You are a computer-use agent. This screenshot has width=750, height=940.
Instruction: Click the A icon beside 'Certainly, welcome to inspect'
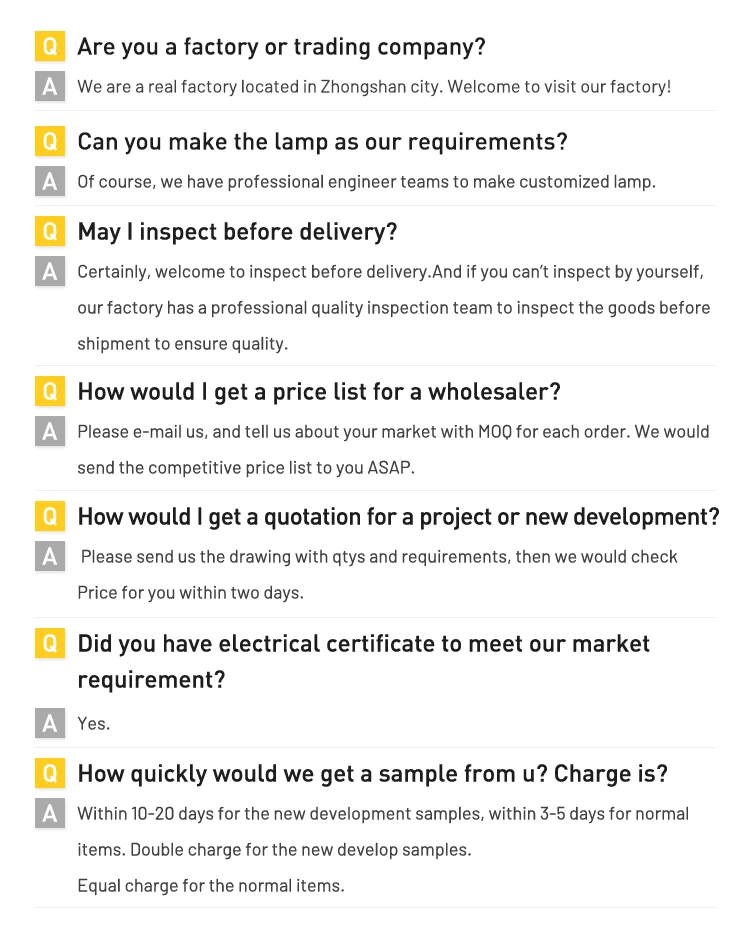[50, 272]
